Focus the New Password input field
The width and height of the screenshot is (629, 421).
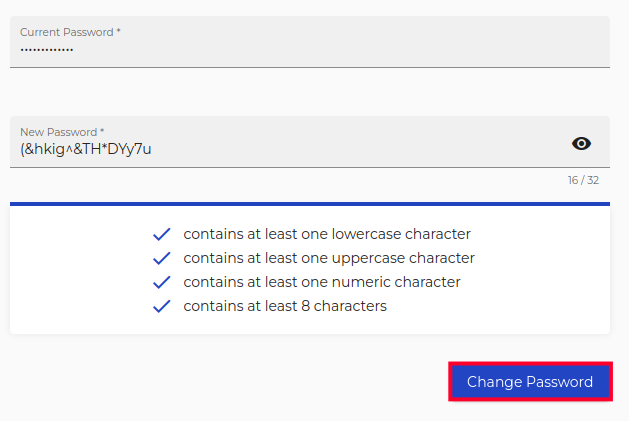point(290,150)
